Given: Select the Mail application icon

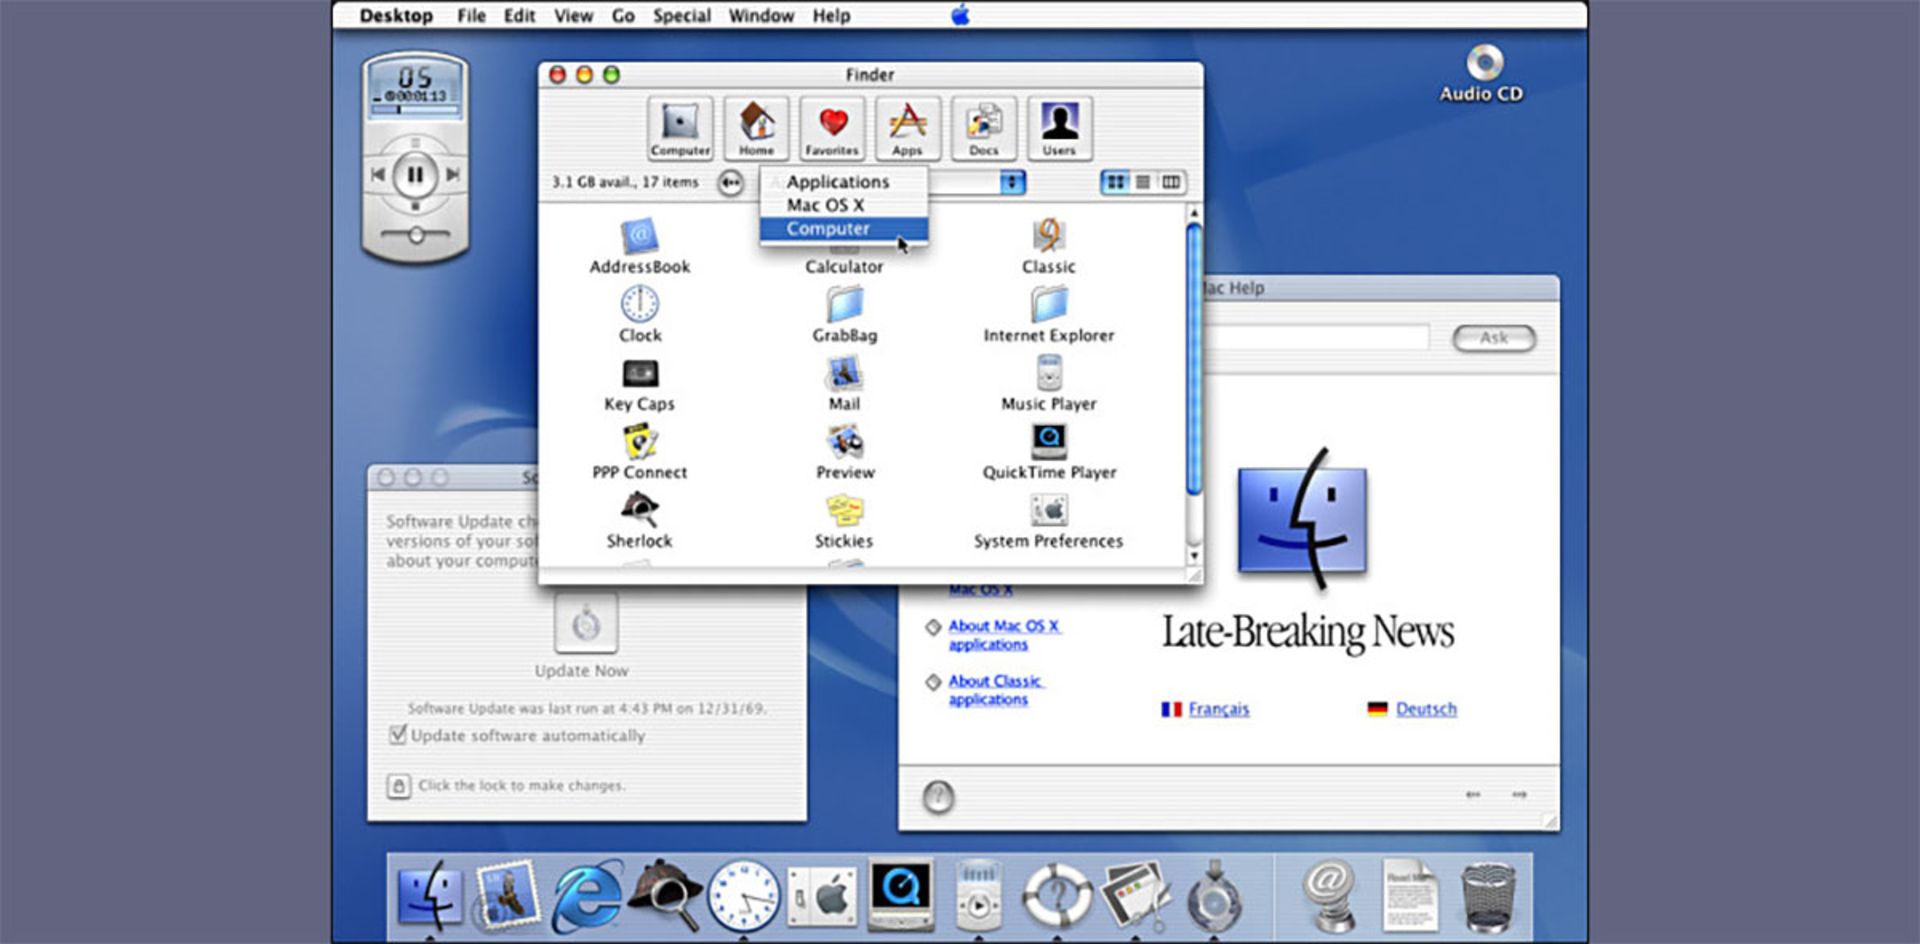Looking at the screenshot, I should click(x=845, y=373).
